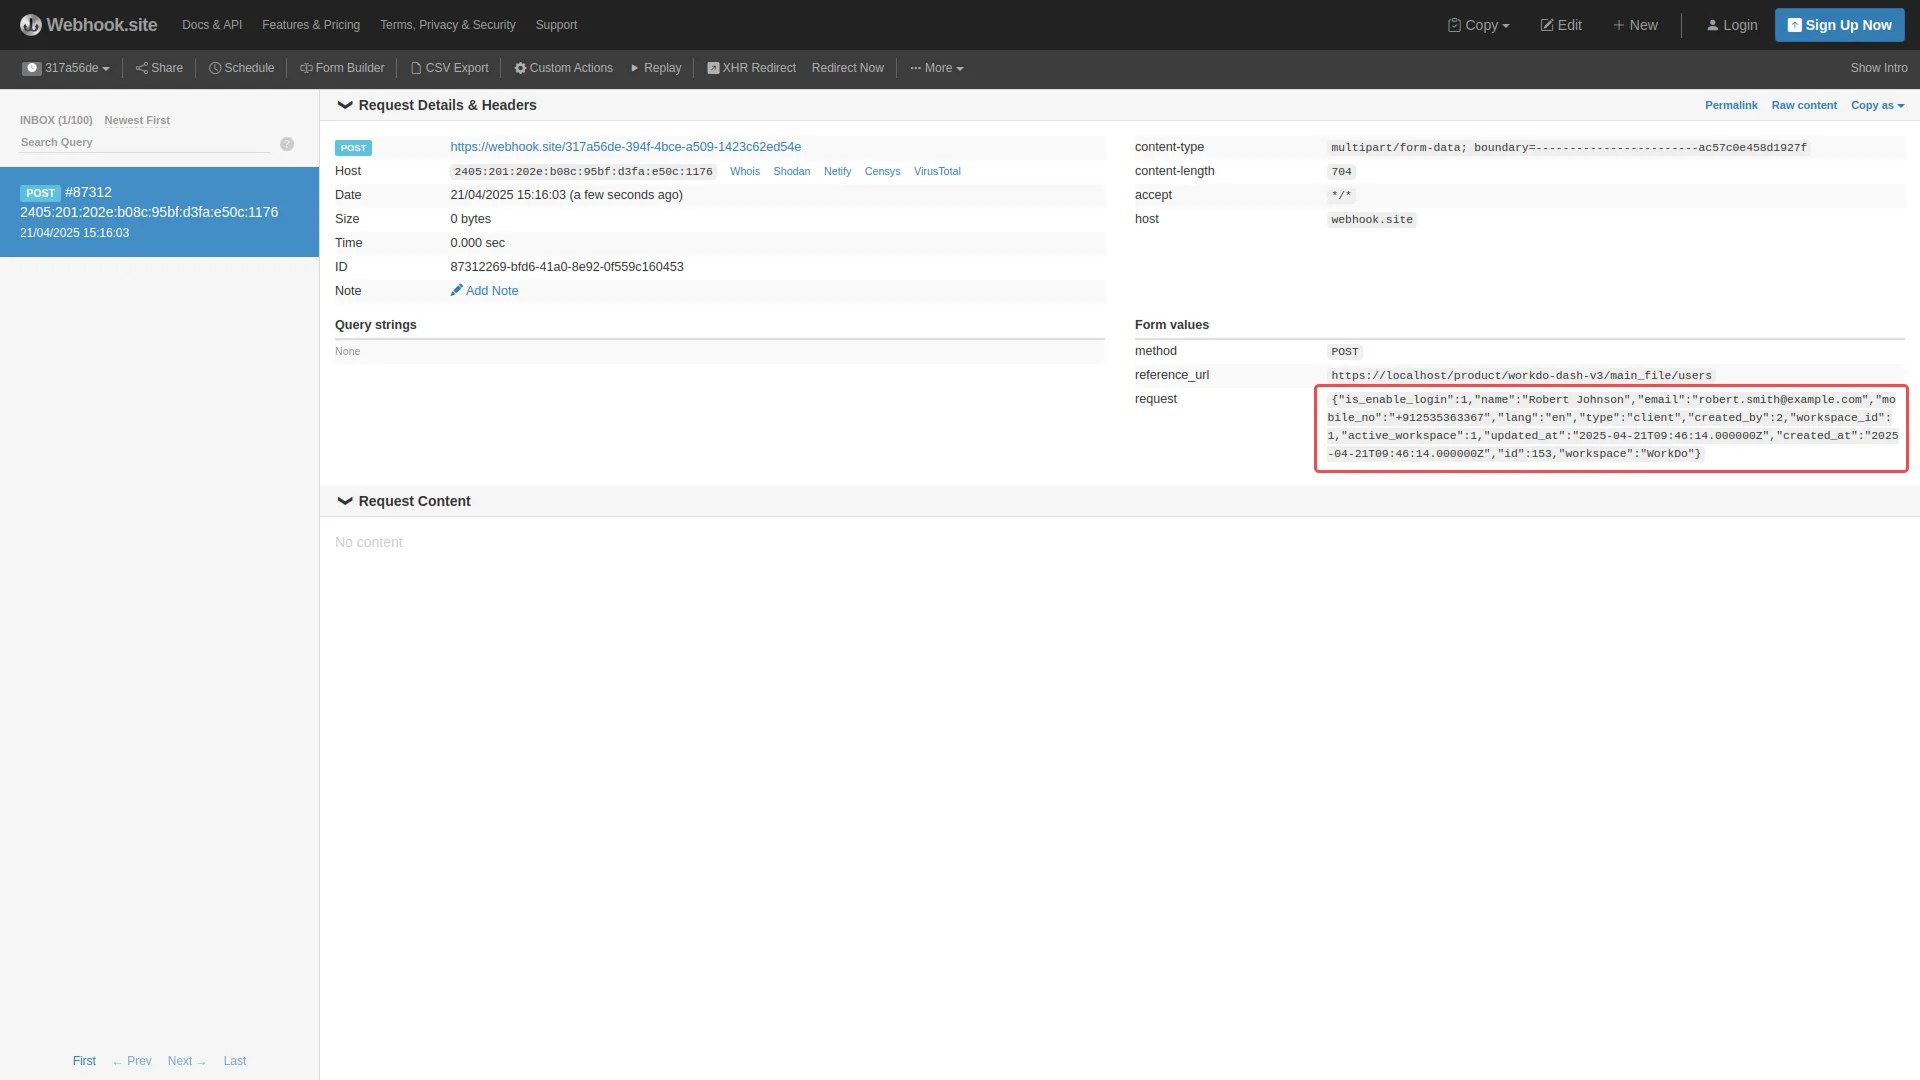Screen dimensions: 1920x1080
Task: Open the Form Builder tool
Action: coord(342,67)
